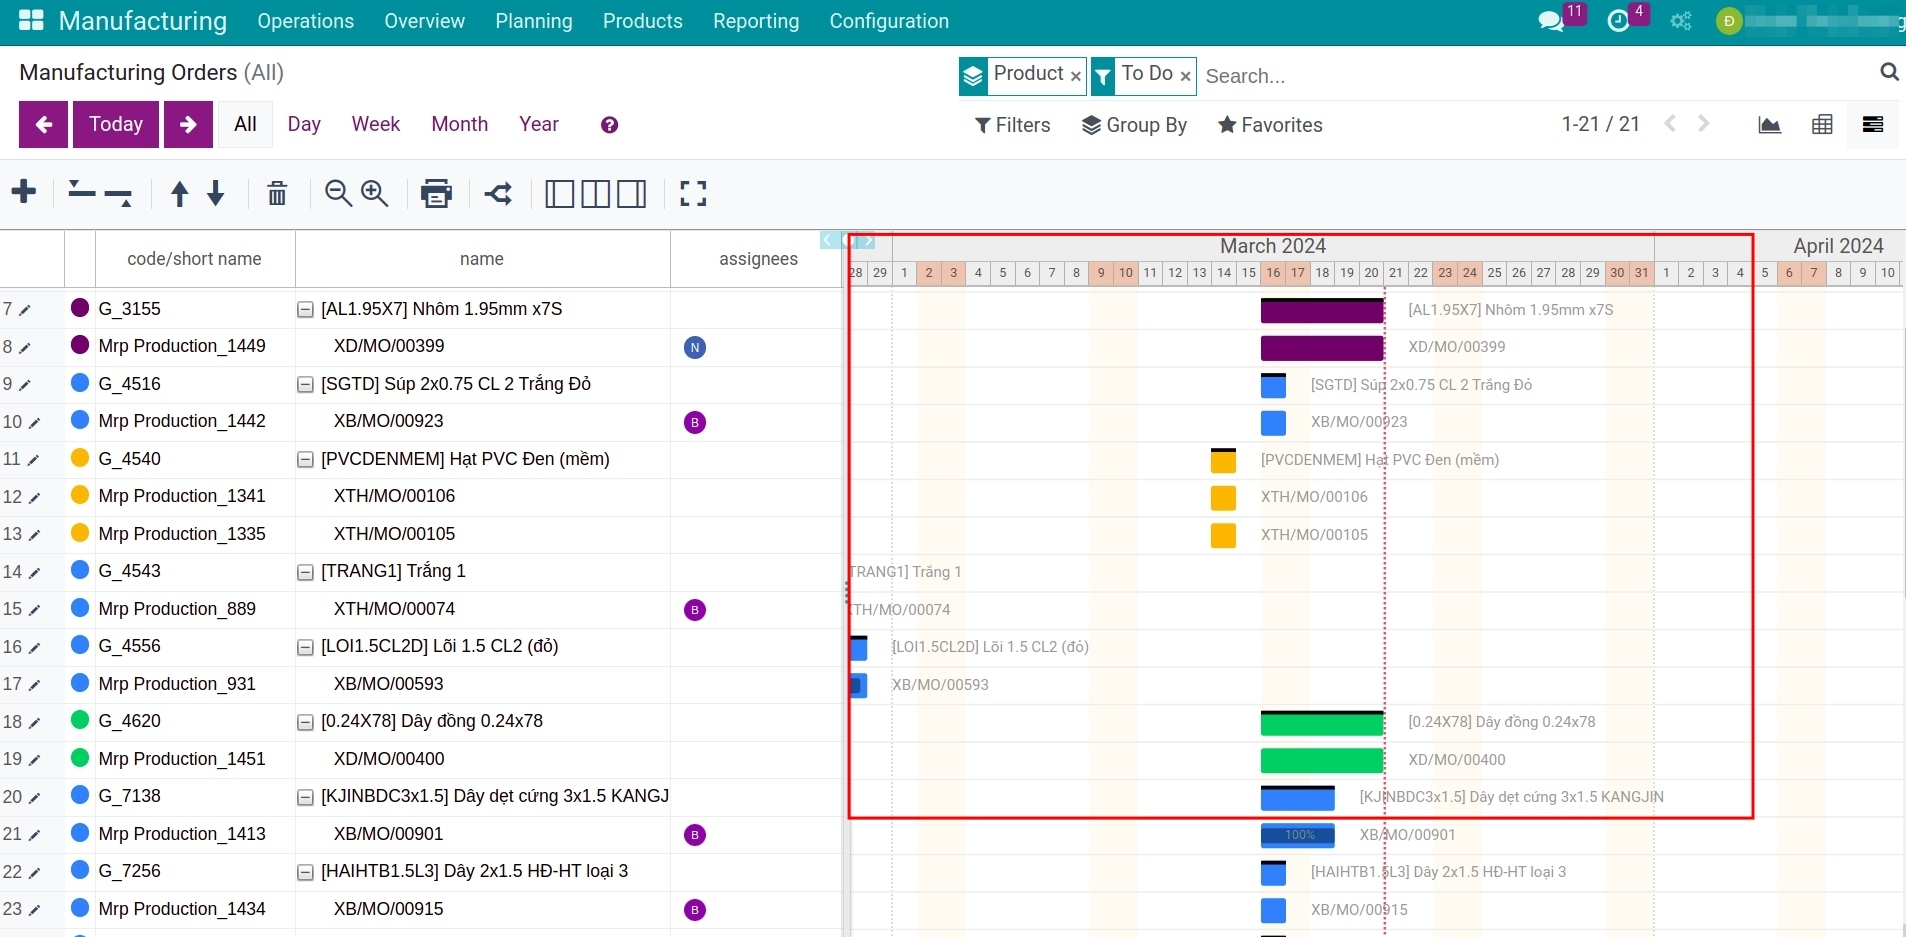Switch to the graph view icon
The height and width of the screenshot is (937, 1906).
1770,124
